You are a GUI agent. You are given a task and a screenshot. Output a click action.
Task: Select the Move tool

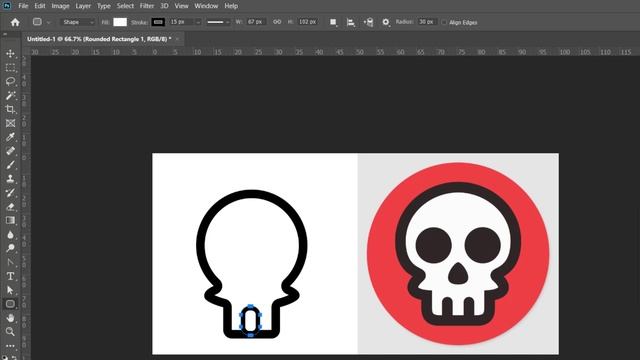[x=10, y=53]
